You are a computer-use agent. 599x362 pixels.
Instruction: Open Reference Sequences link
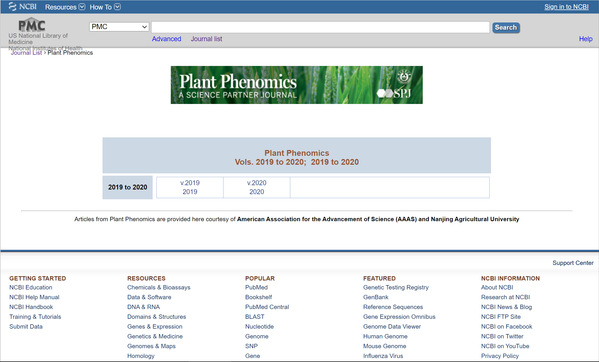[x=393, y=307]
